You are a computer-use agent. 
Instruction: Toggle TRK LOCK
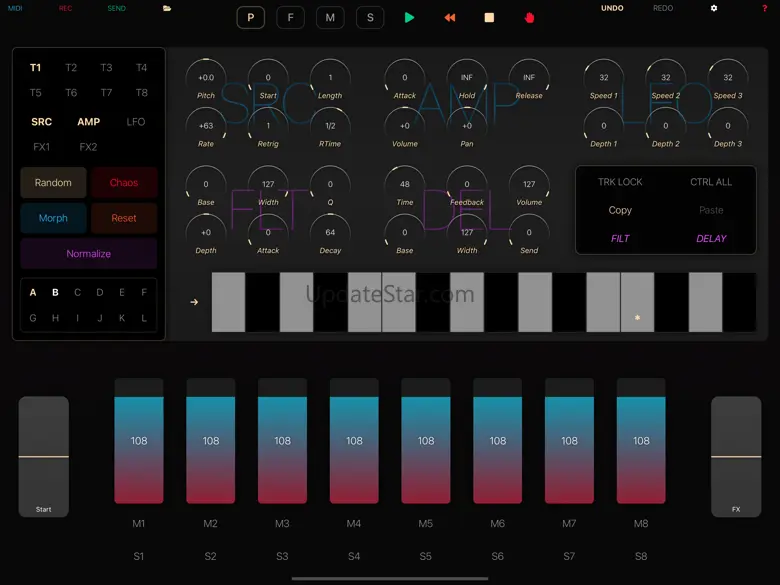click(x=620, y=182)
